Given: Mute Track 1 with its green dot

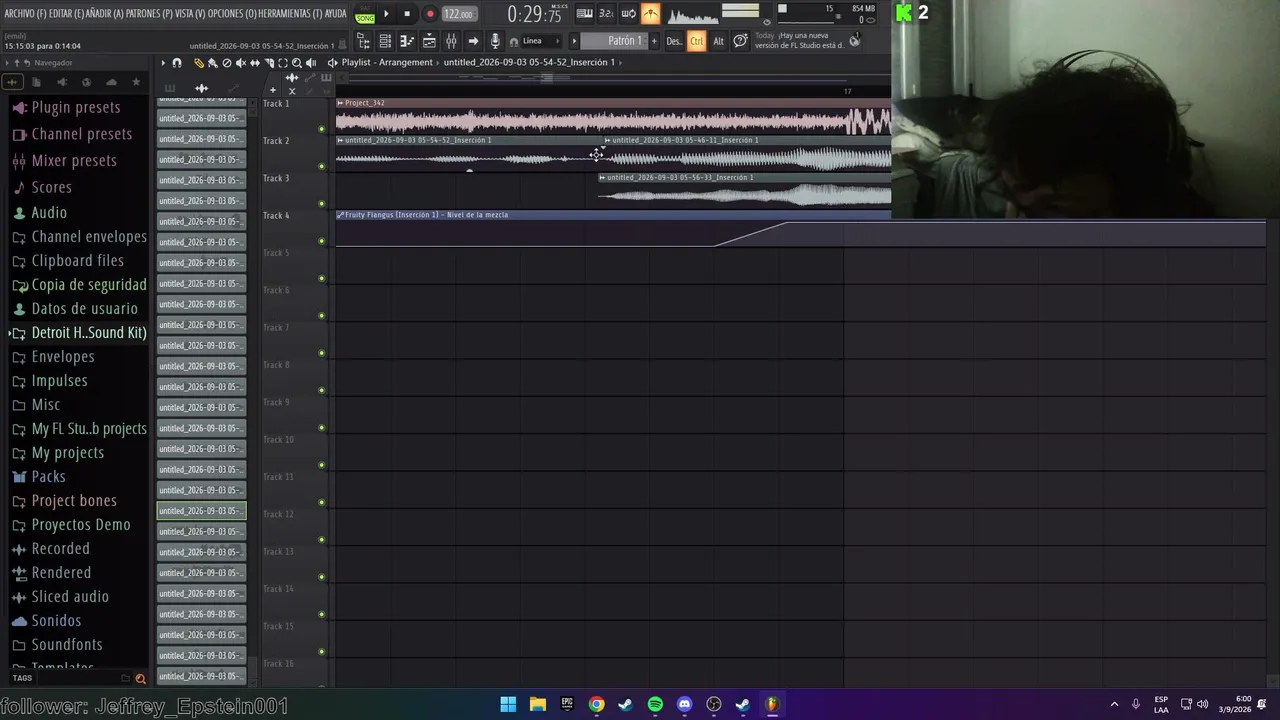Looking at the screenshot, I should (321, 129).
